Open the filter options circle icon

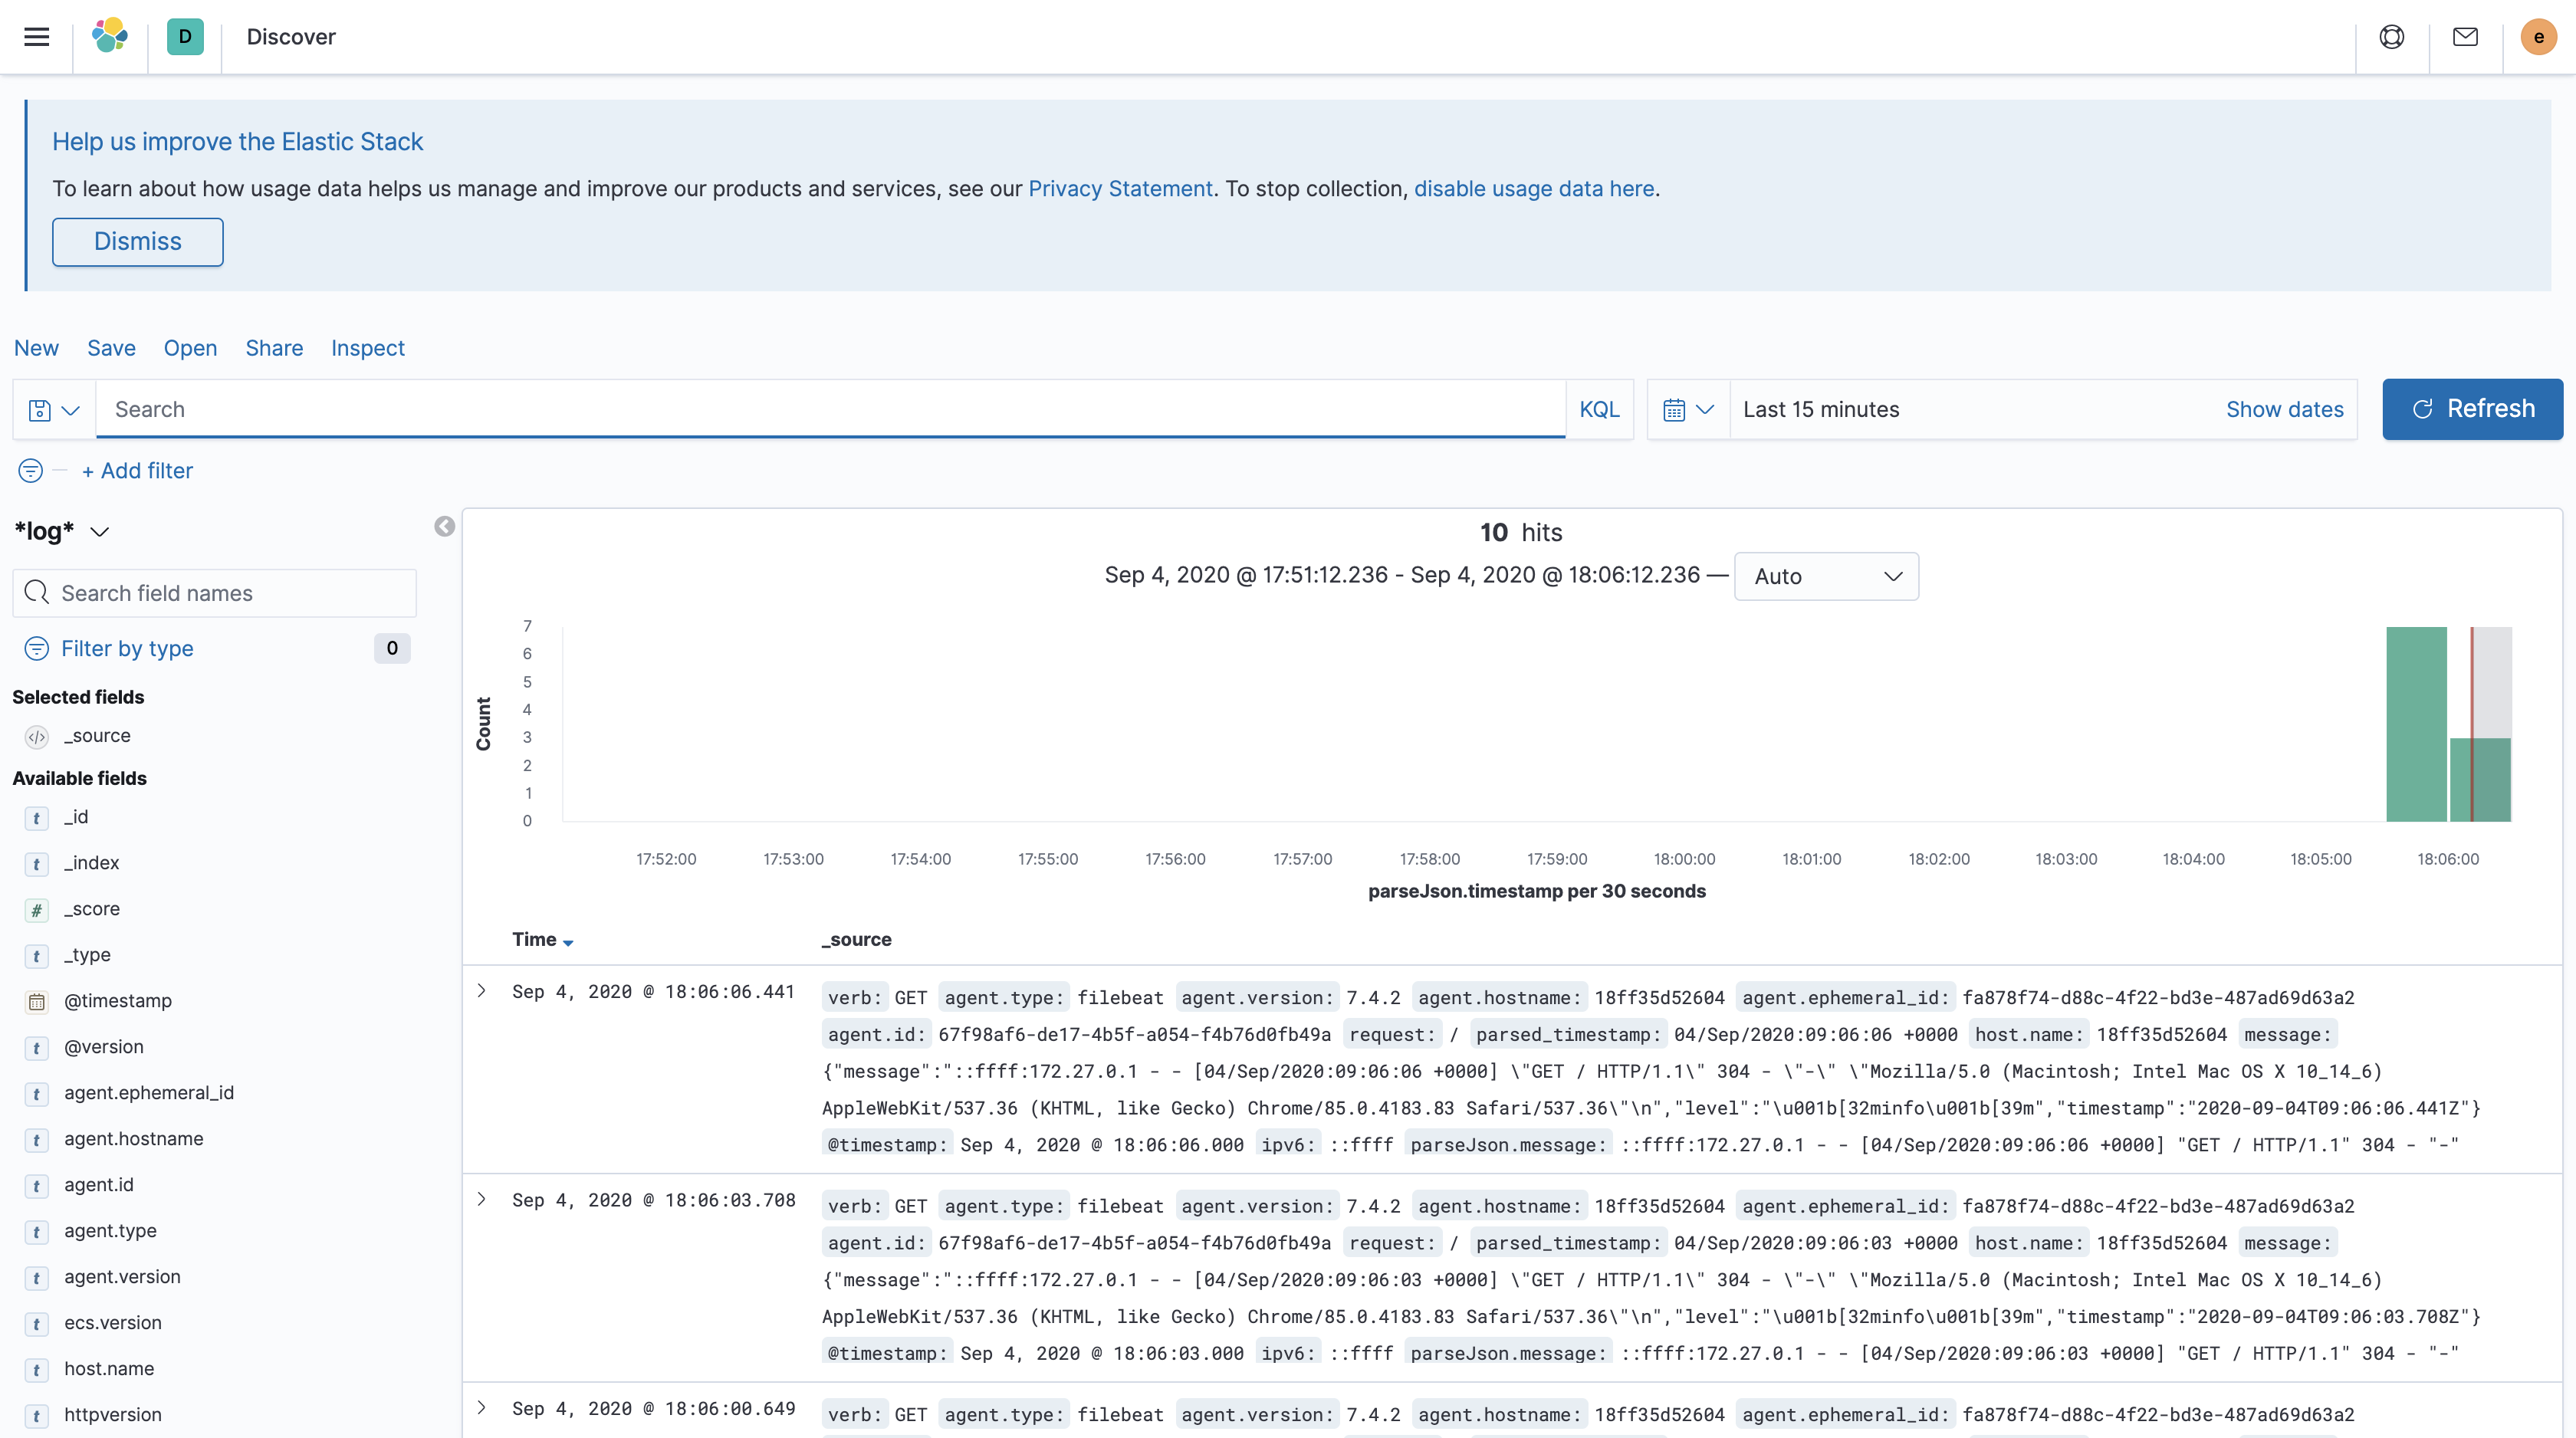(31, 470)
